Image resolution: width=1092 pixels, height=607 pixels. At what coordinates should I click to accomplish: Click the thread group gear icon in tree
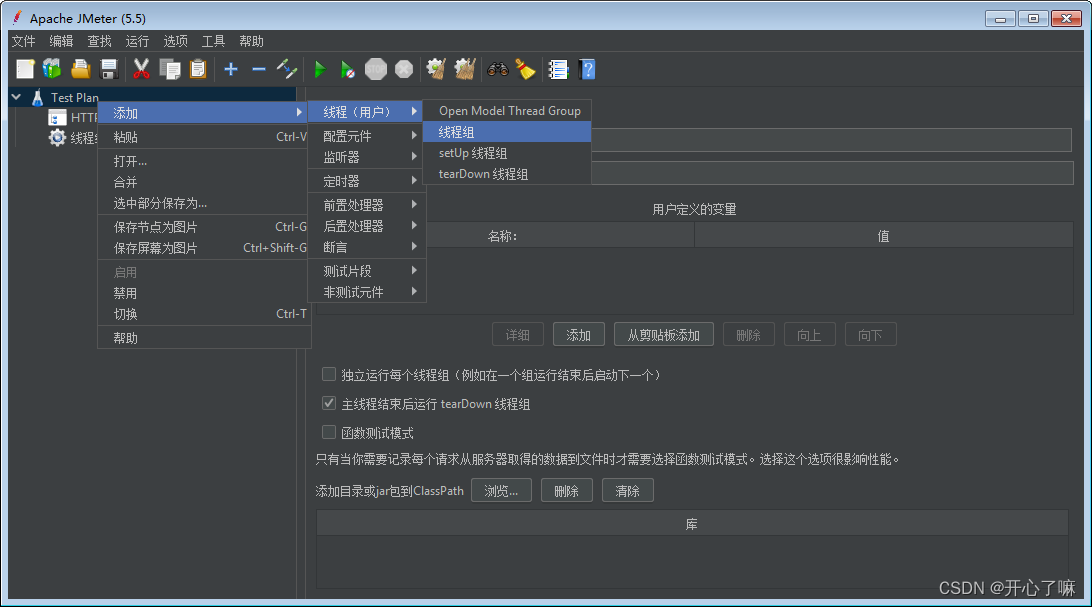57,137
